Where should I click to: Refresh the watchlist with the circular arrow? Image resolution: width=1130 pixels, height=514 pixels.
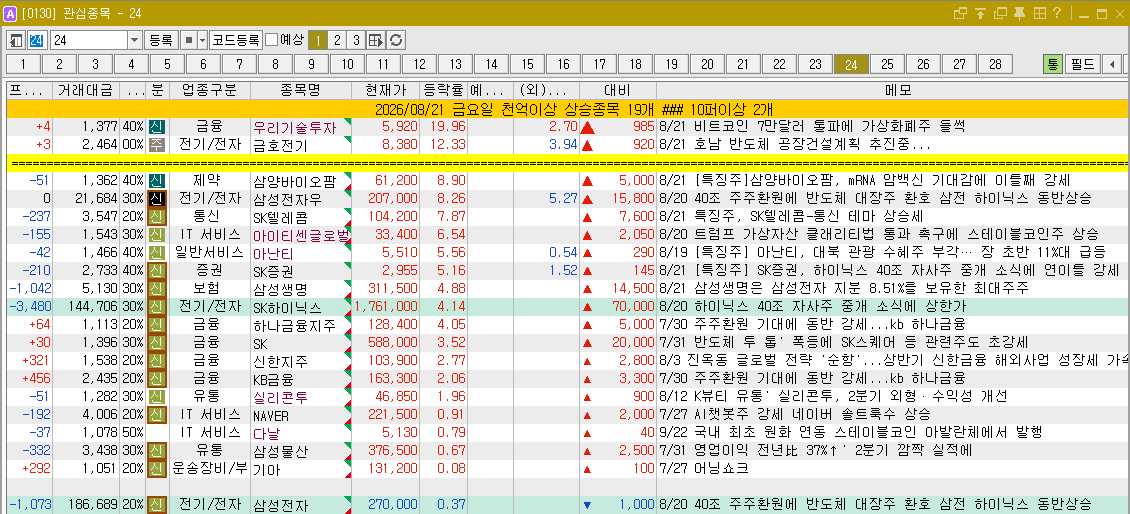pyautogui.click(x=396, y=40)
